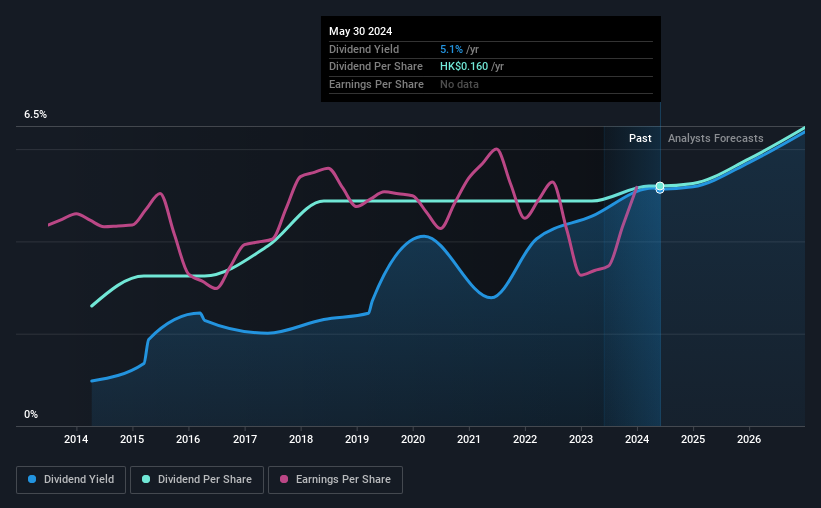Click the 2015 x-axis label
821x508 pixels.
[x=132, y=439]
